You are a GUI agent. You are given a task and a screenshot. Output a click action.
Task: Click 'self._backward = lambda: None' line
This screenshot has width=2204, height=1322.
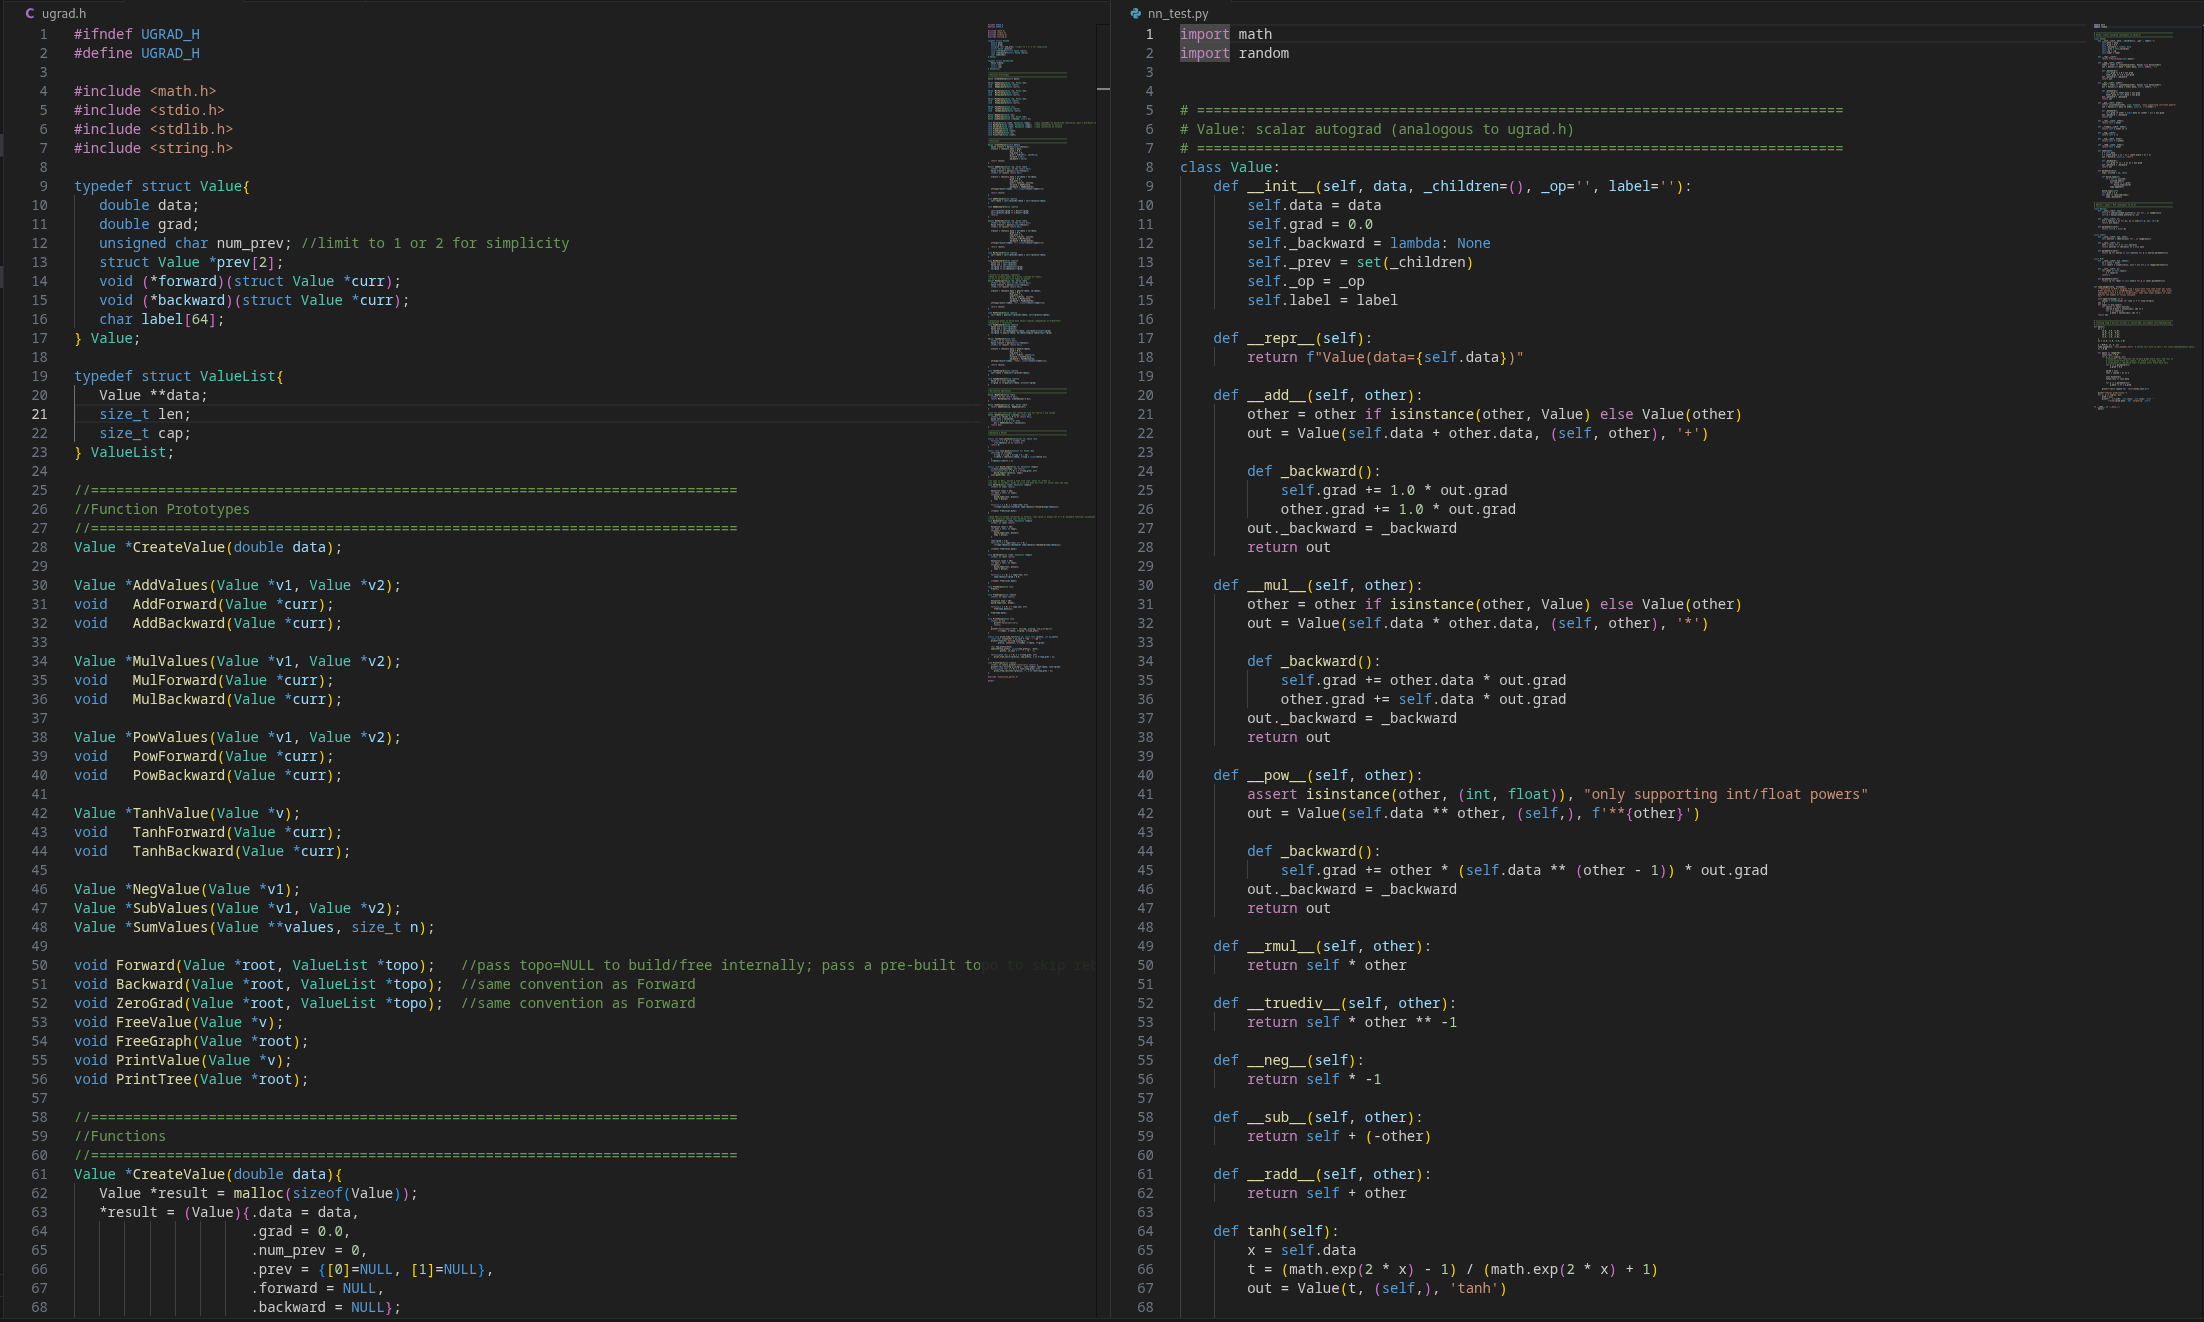(1369, 243)
